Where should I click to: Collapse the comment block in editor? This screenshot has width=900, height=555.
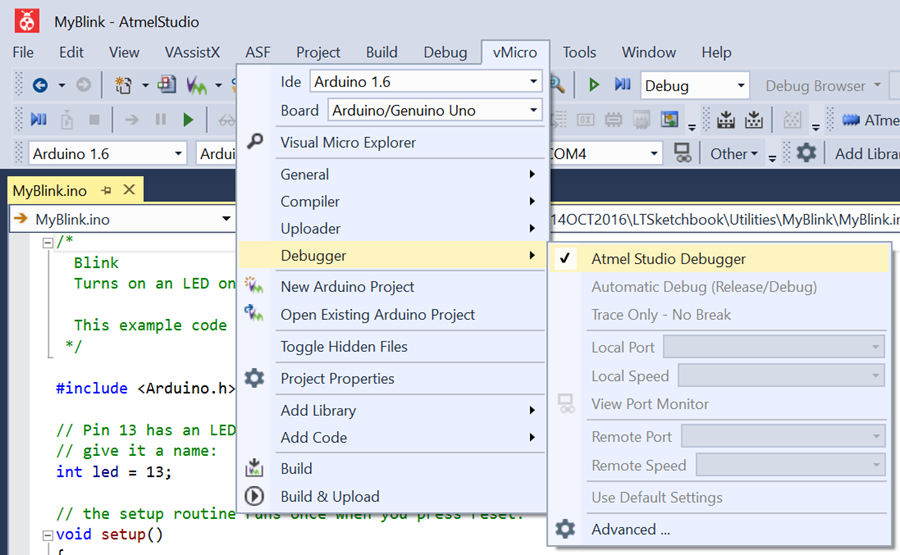coord(48,243)
